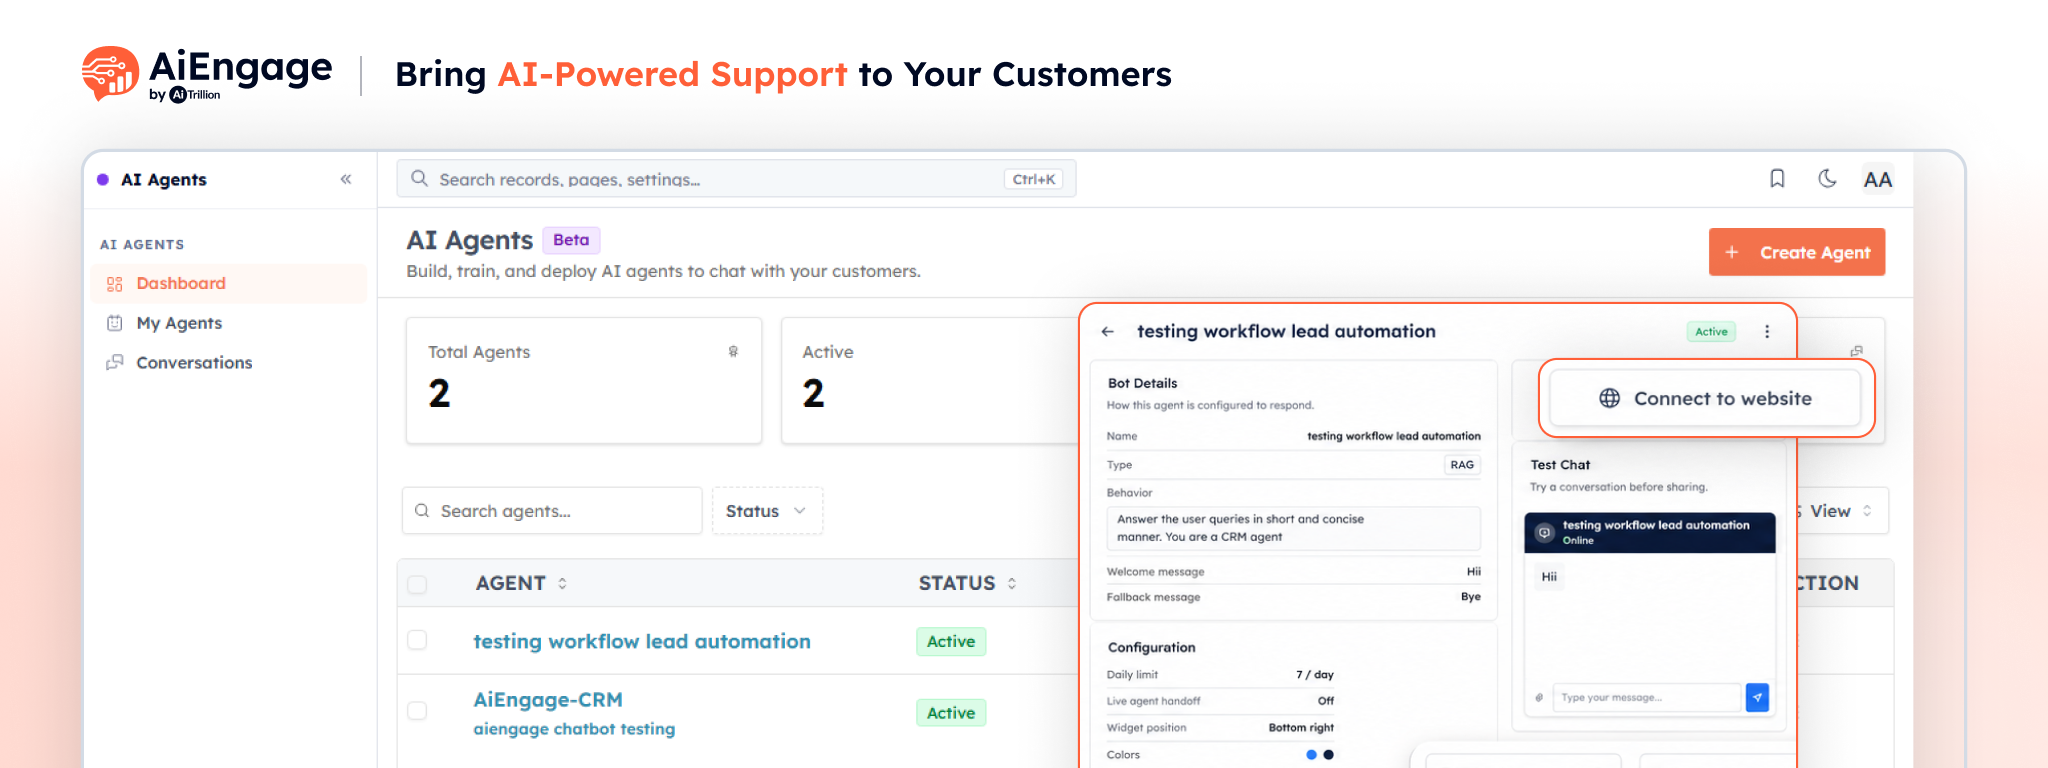Screen dimensions: 2048x768
Task: Click the Behavior text box
Action: [x=1293, y=528]
